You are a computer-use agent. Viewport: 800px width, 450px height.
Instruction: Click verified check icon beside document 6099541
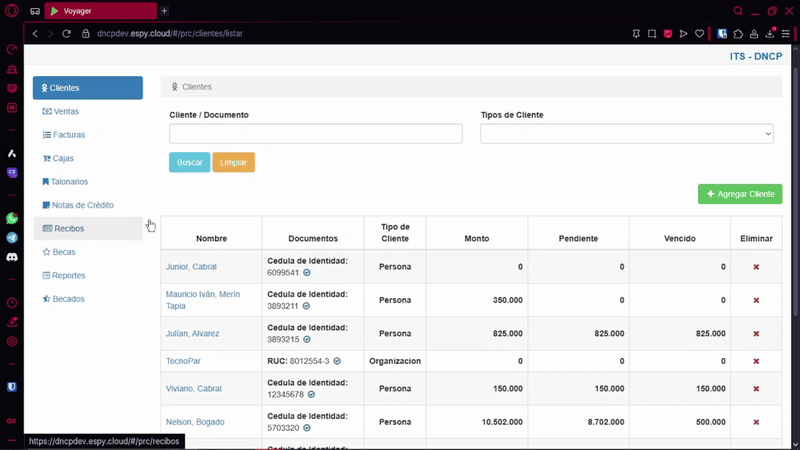tap(307, 273)
